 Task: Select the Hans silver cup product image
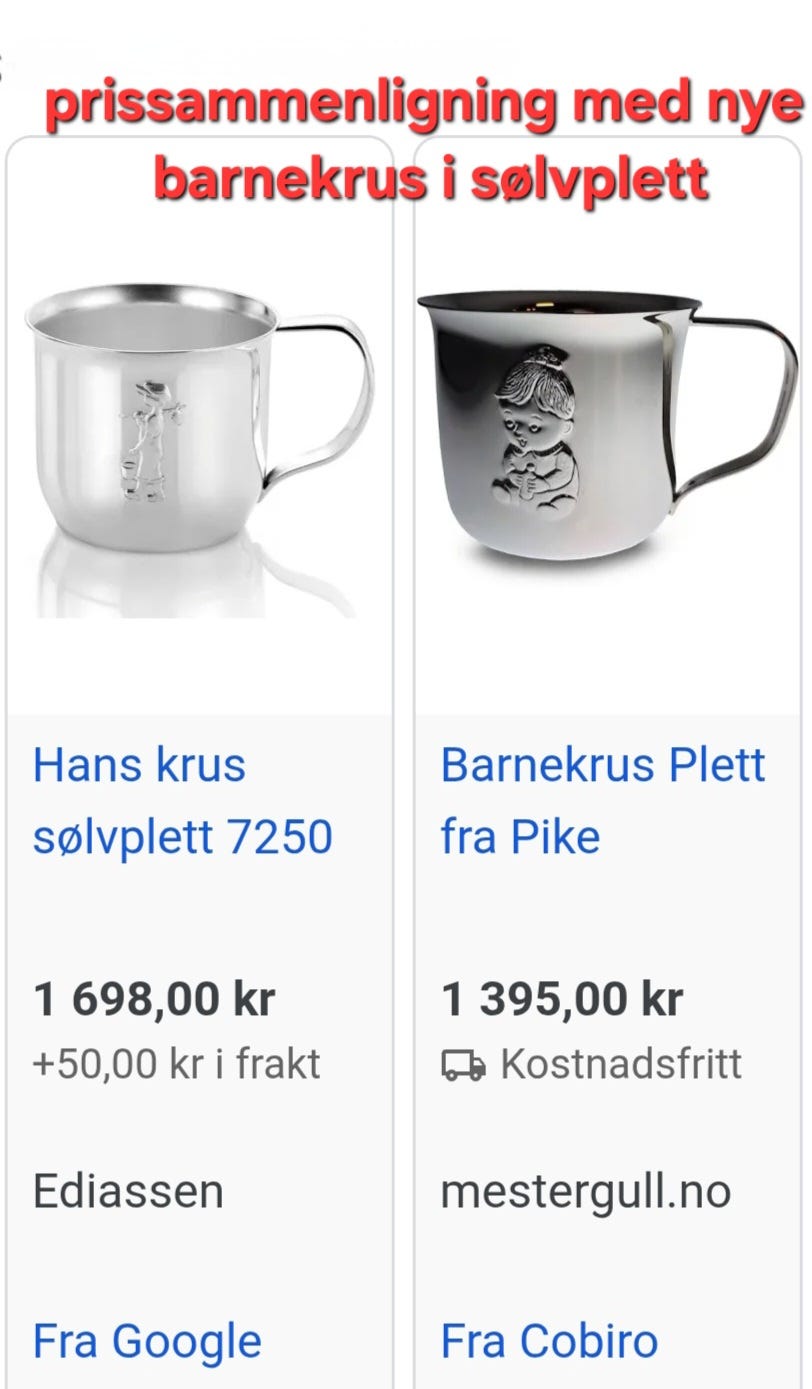click(198, 450)
